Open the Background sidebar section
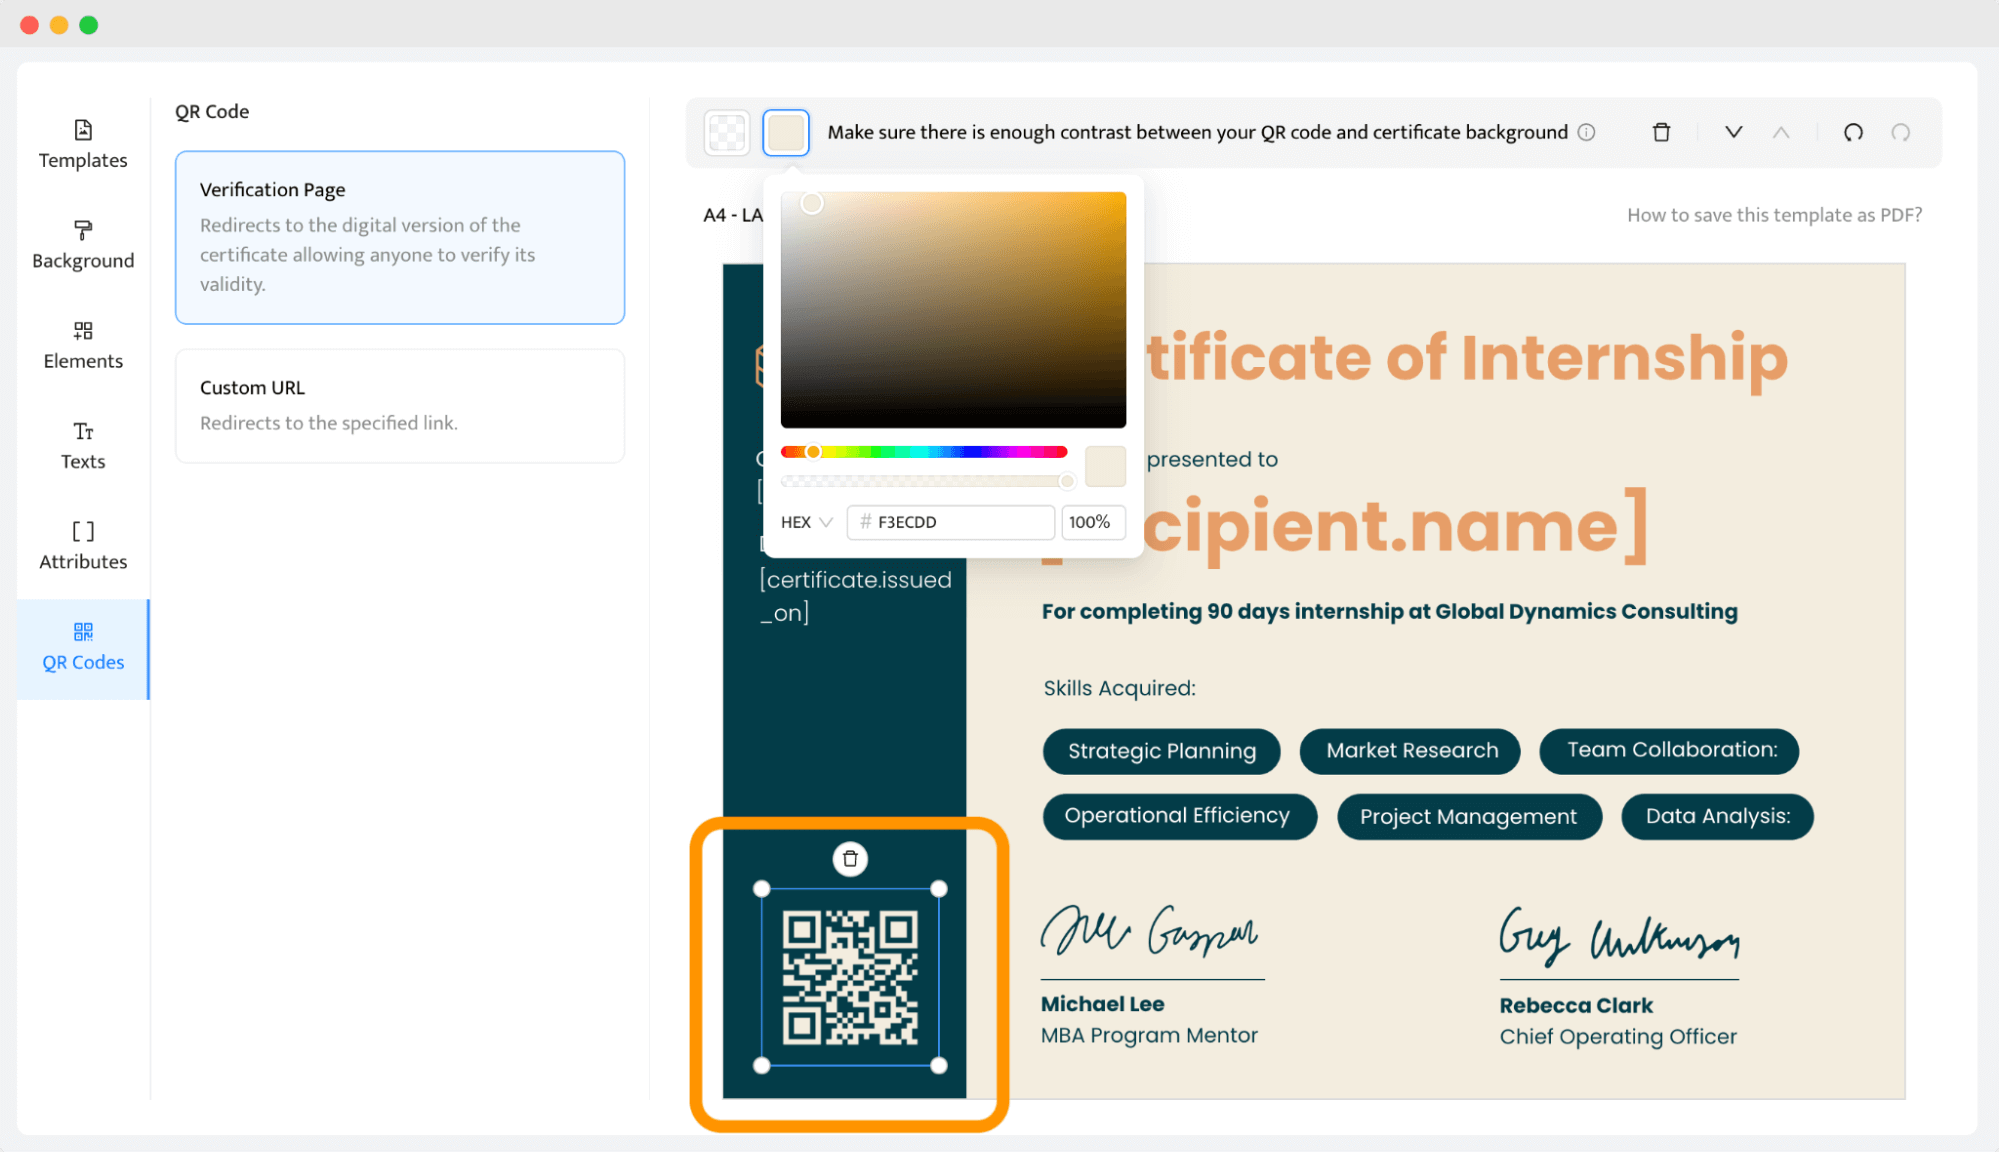 coord(83,245)
